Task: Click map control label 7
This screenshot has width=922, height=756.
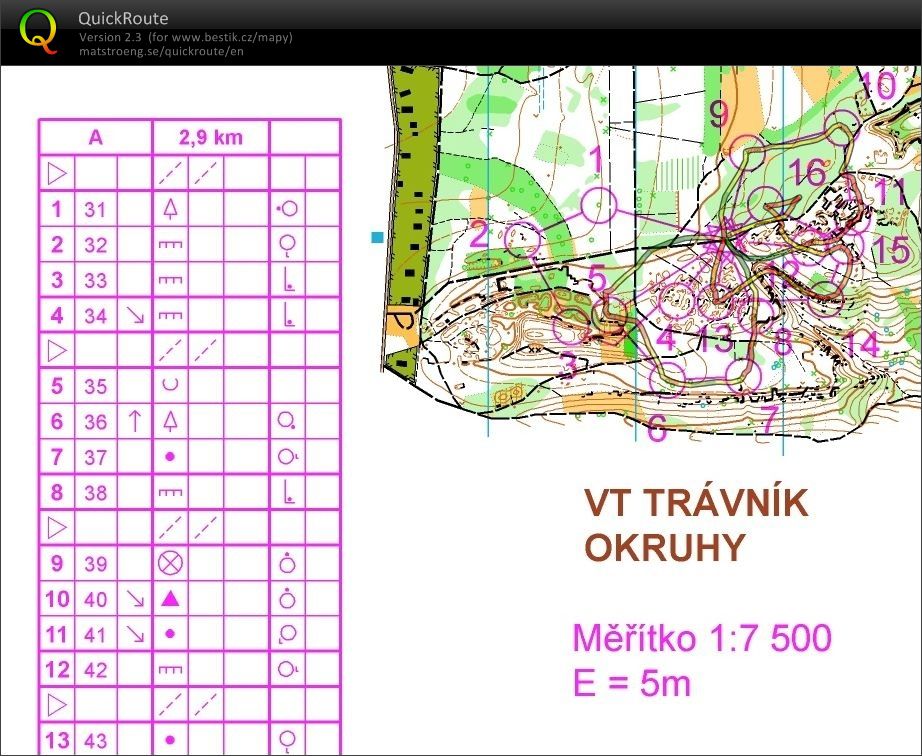Action: coord(769,419)
